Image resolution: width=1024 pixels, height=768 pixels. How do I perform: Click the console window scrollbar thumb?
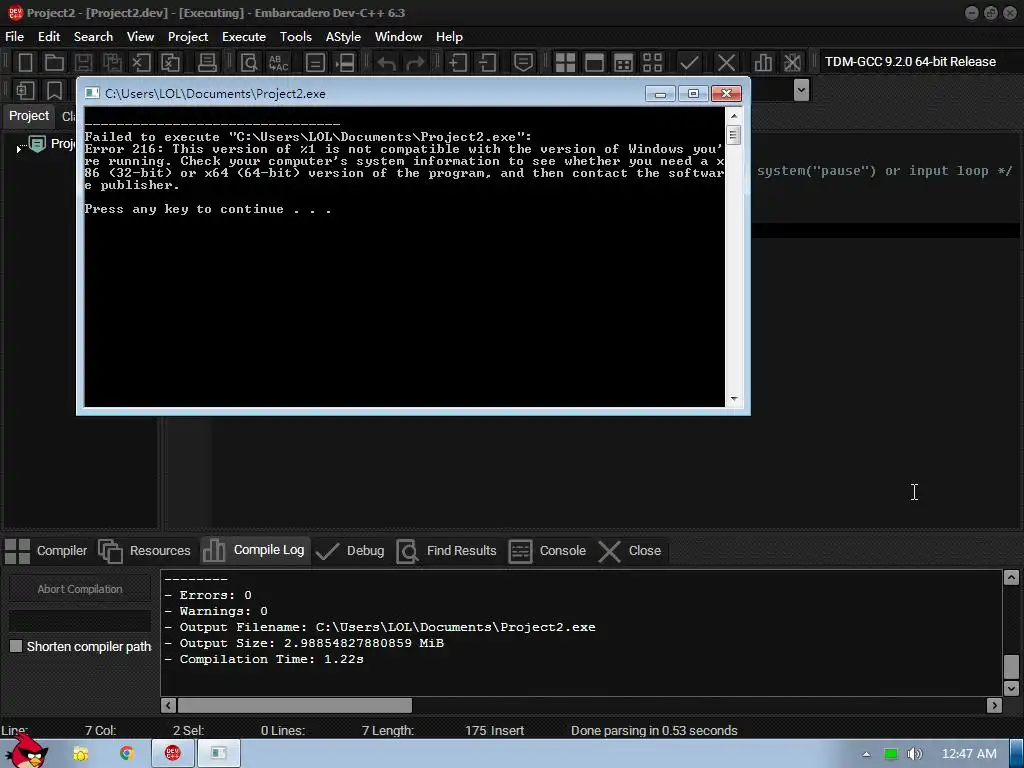(x=734, y=136)
